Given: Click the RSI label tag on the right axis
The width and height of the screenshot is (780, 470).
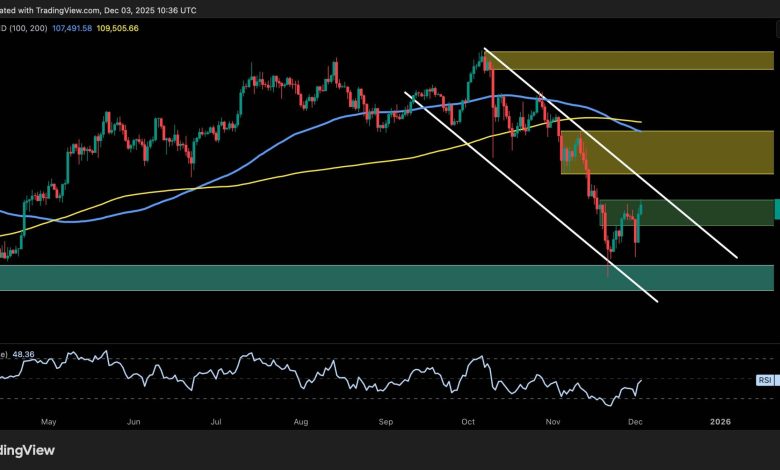Looking at the screenshot, I should [x=765, y=380].
